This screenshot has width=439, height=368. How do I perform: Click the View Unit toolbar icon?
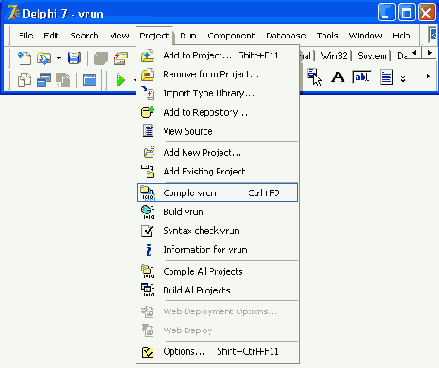click(24, 80)
